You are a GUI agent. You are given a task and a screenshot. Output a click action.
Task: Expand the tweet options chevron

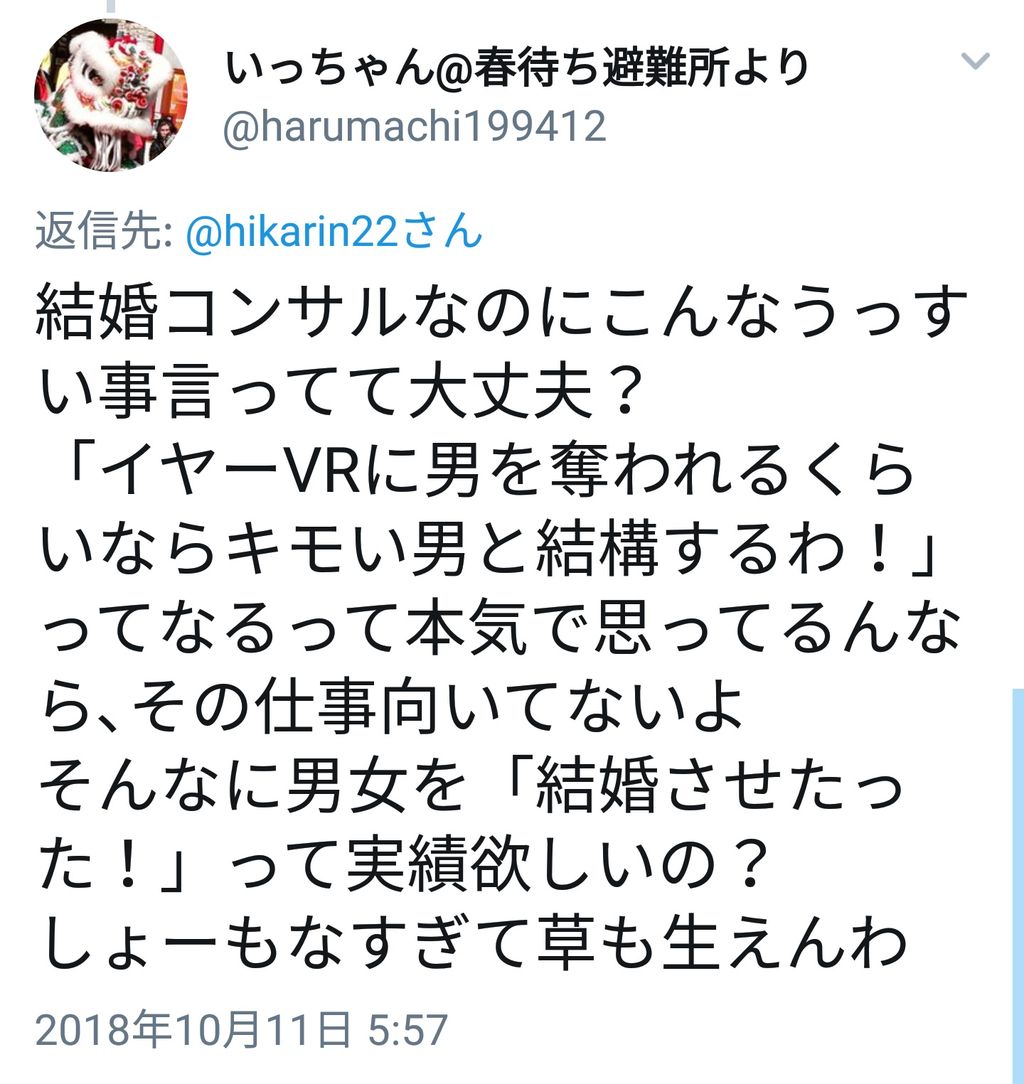[976, 61]
